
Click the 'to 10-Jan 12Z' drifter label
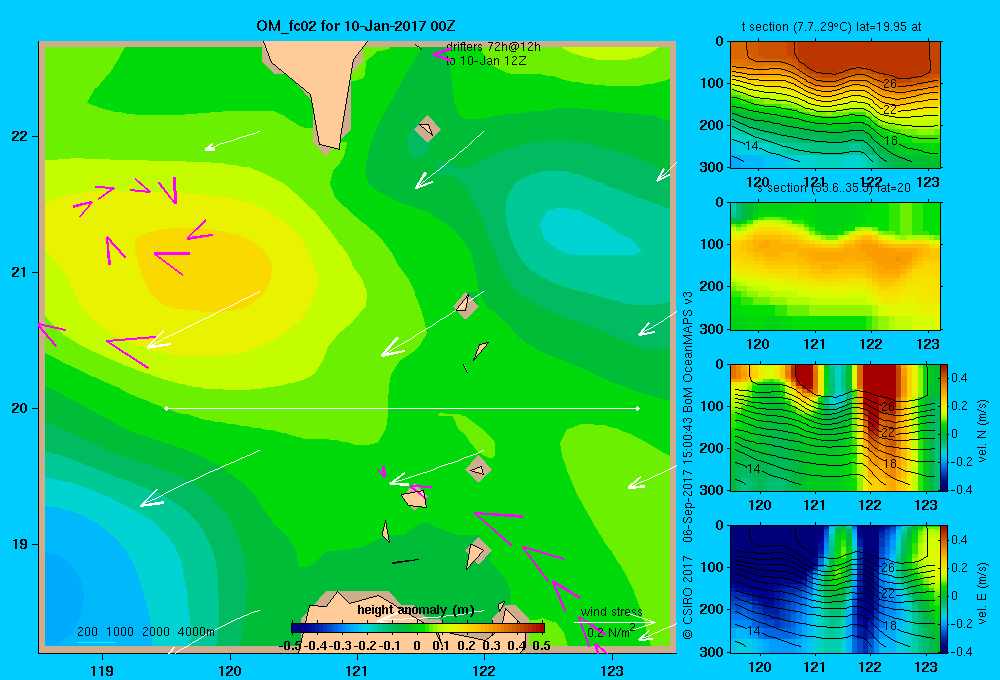tap(486, 61)
